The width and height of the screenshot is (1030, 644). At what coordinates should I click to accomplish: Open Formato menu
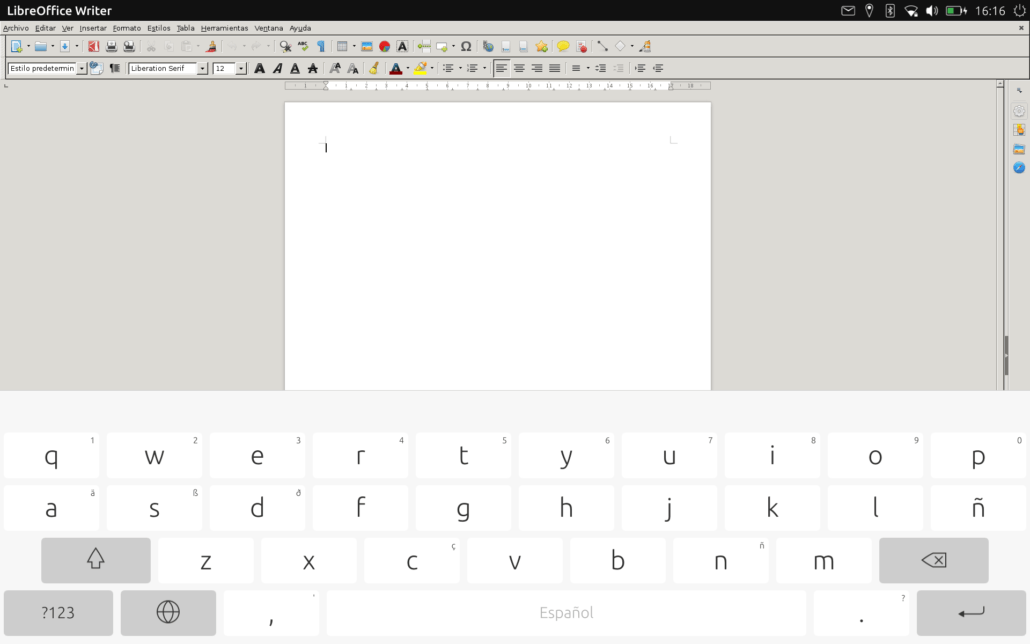click(127, 28)
